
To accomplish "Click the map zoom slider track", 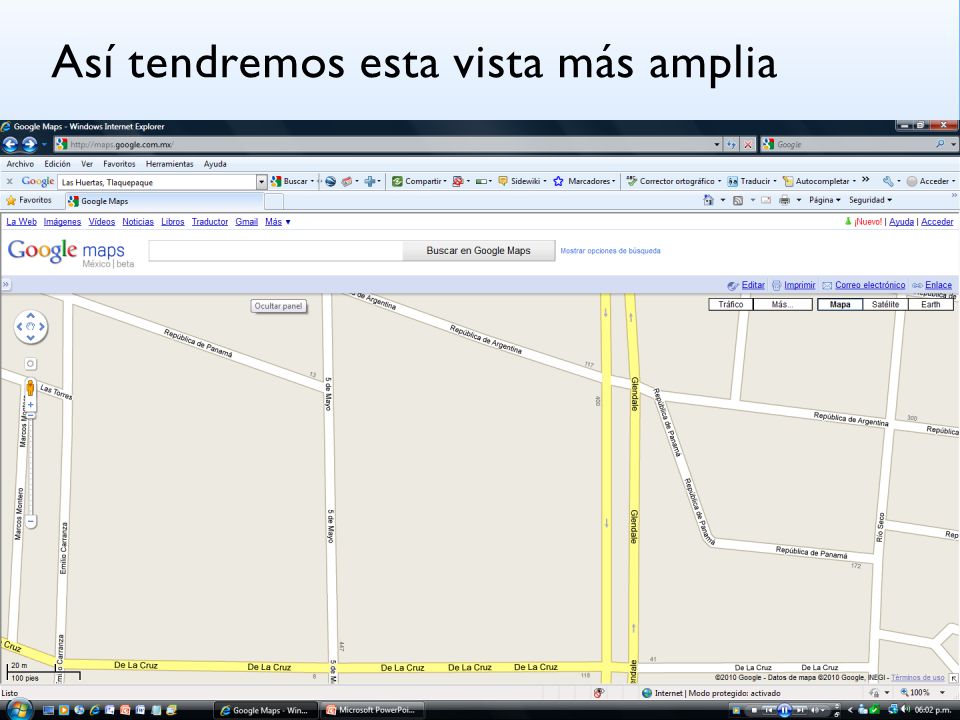I will 31,467.
